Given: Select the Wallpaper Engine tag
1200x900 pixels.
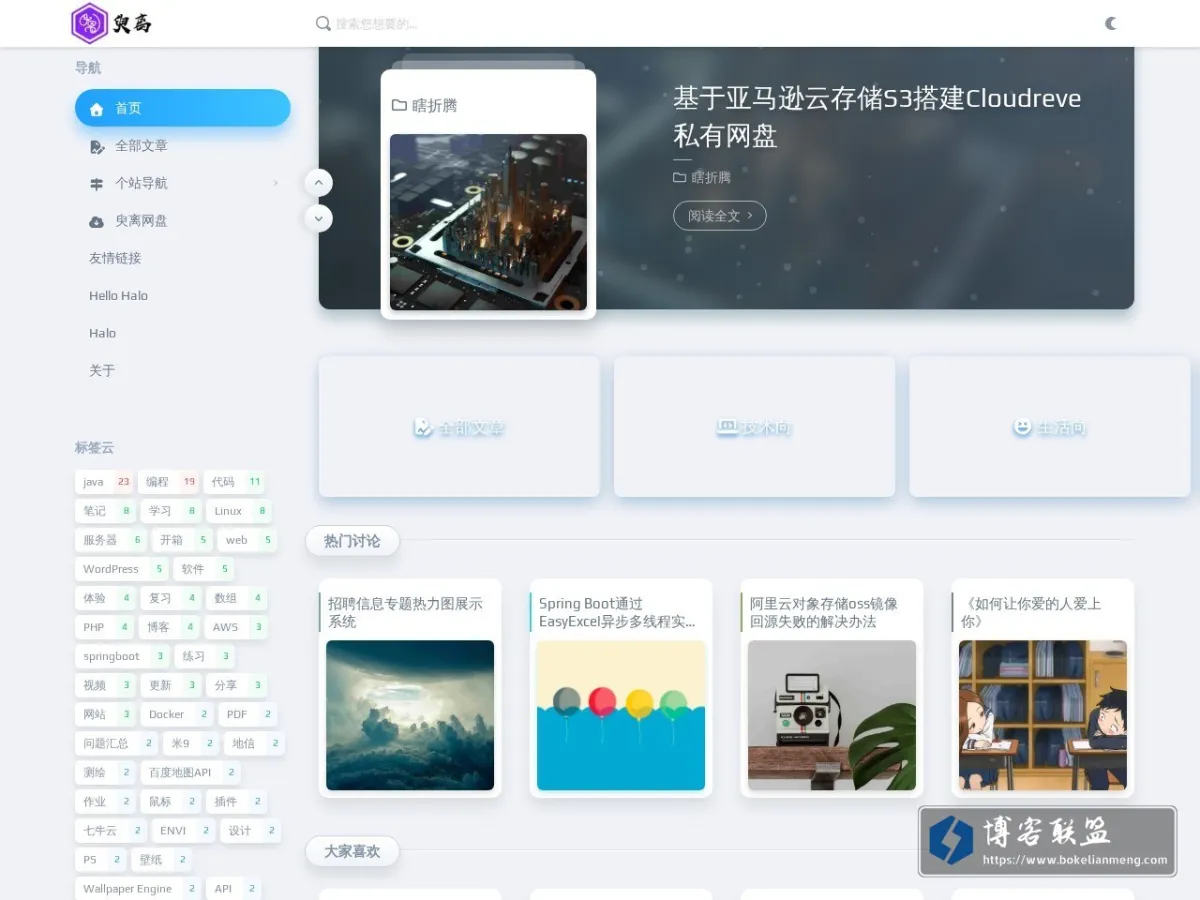Looking at the screenshot, I should pos(138,888).
